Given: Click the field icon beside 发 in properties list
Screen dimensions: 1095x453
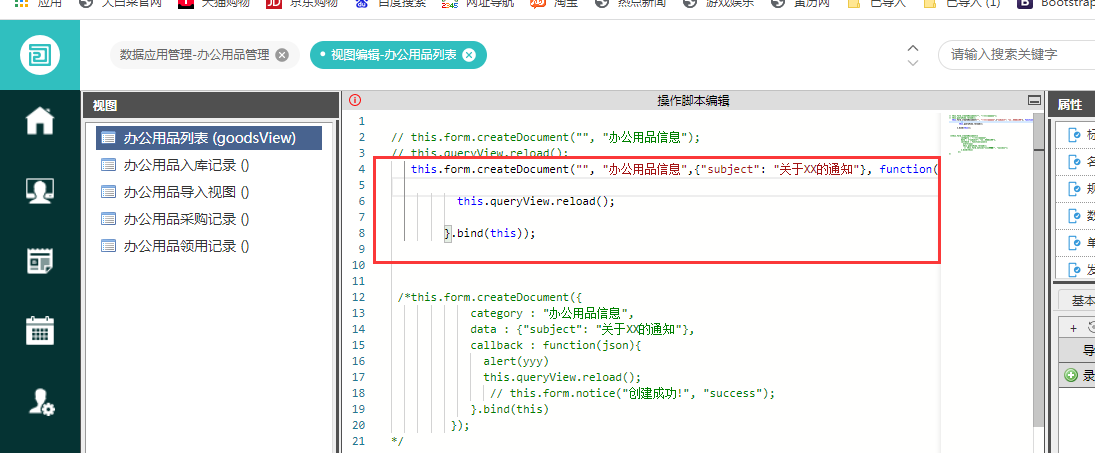Looking at the screenshot, I should [1075, 269].
